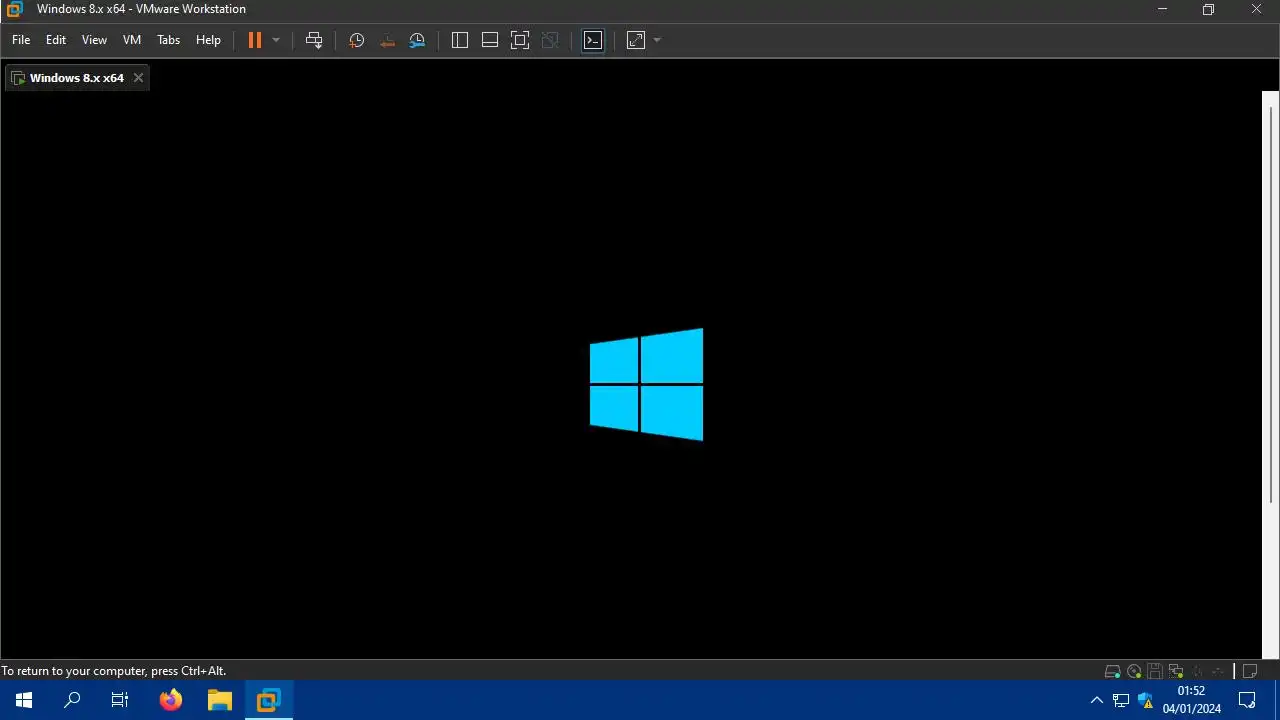Open the power options dropdown arrow
Image resolution: width=1280 pixels, height=720 pixels.
[x=276, y=40]
